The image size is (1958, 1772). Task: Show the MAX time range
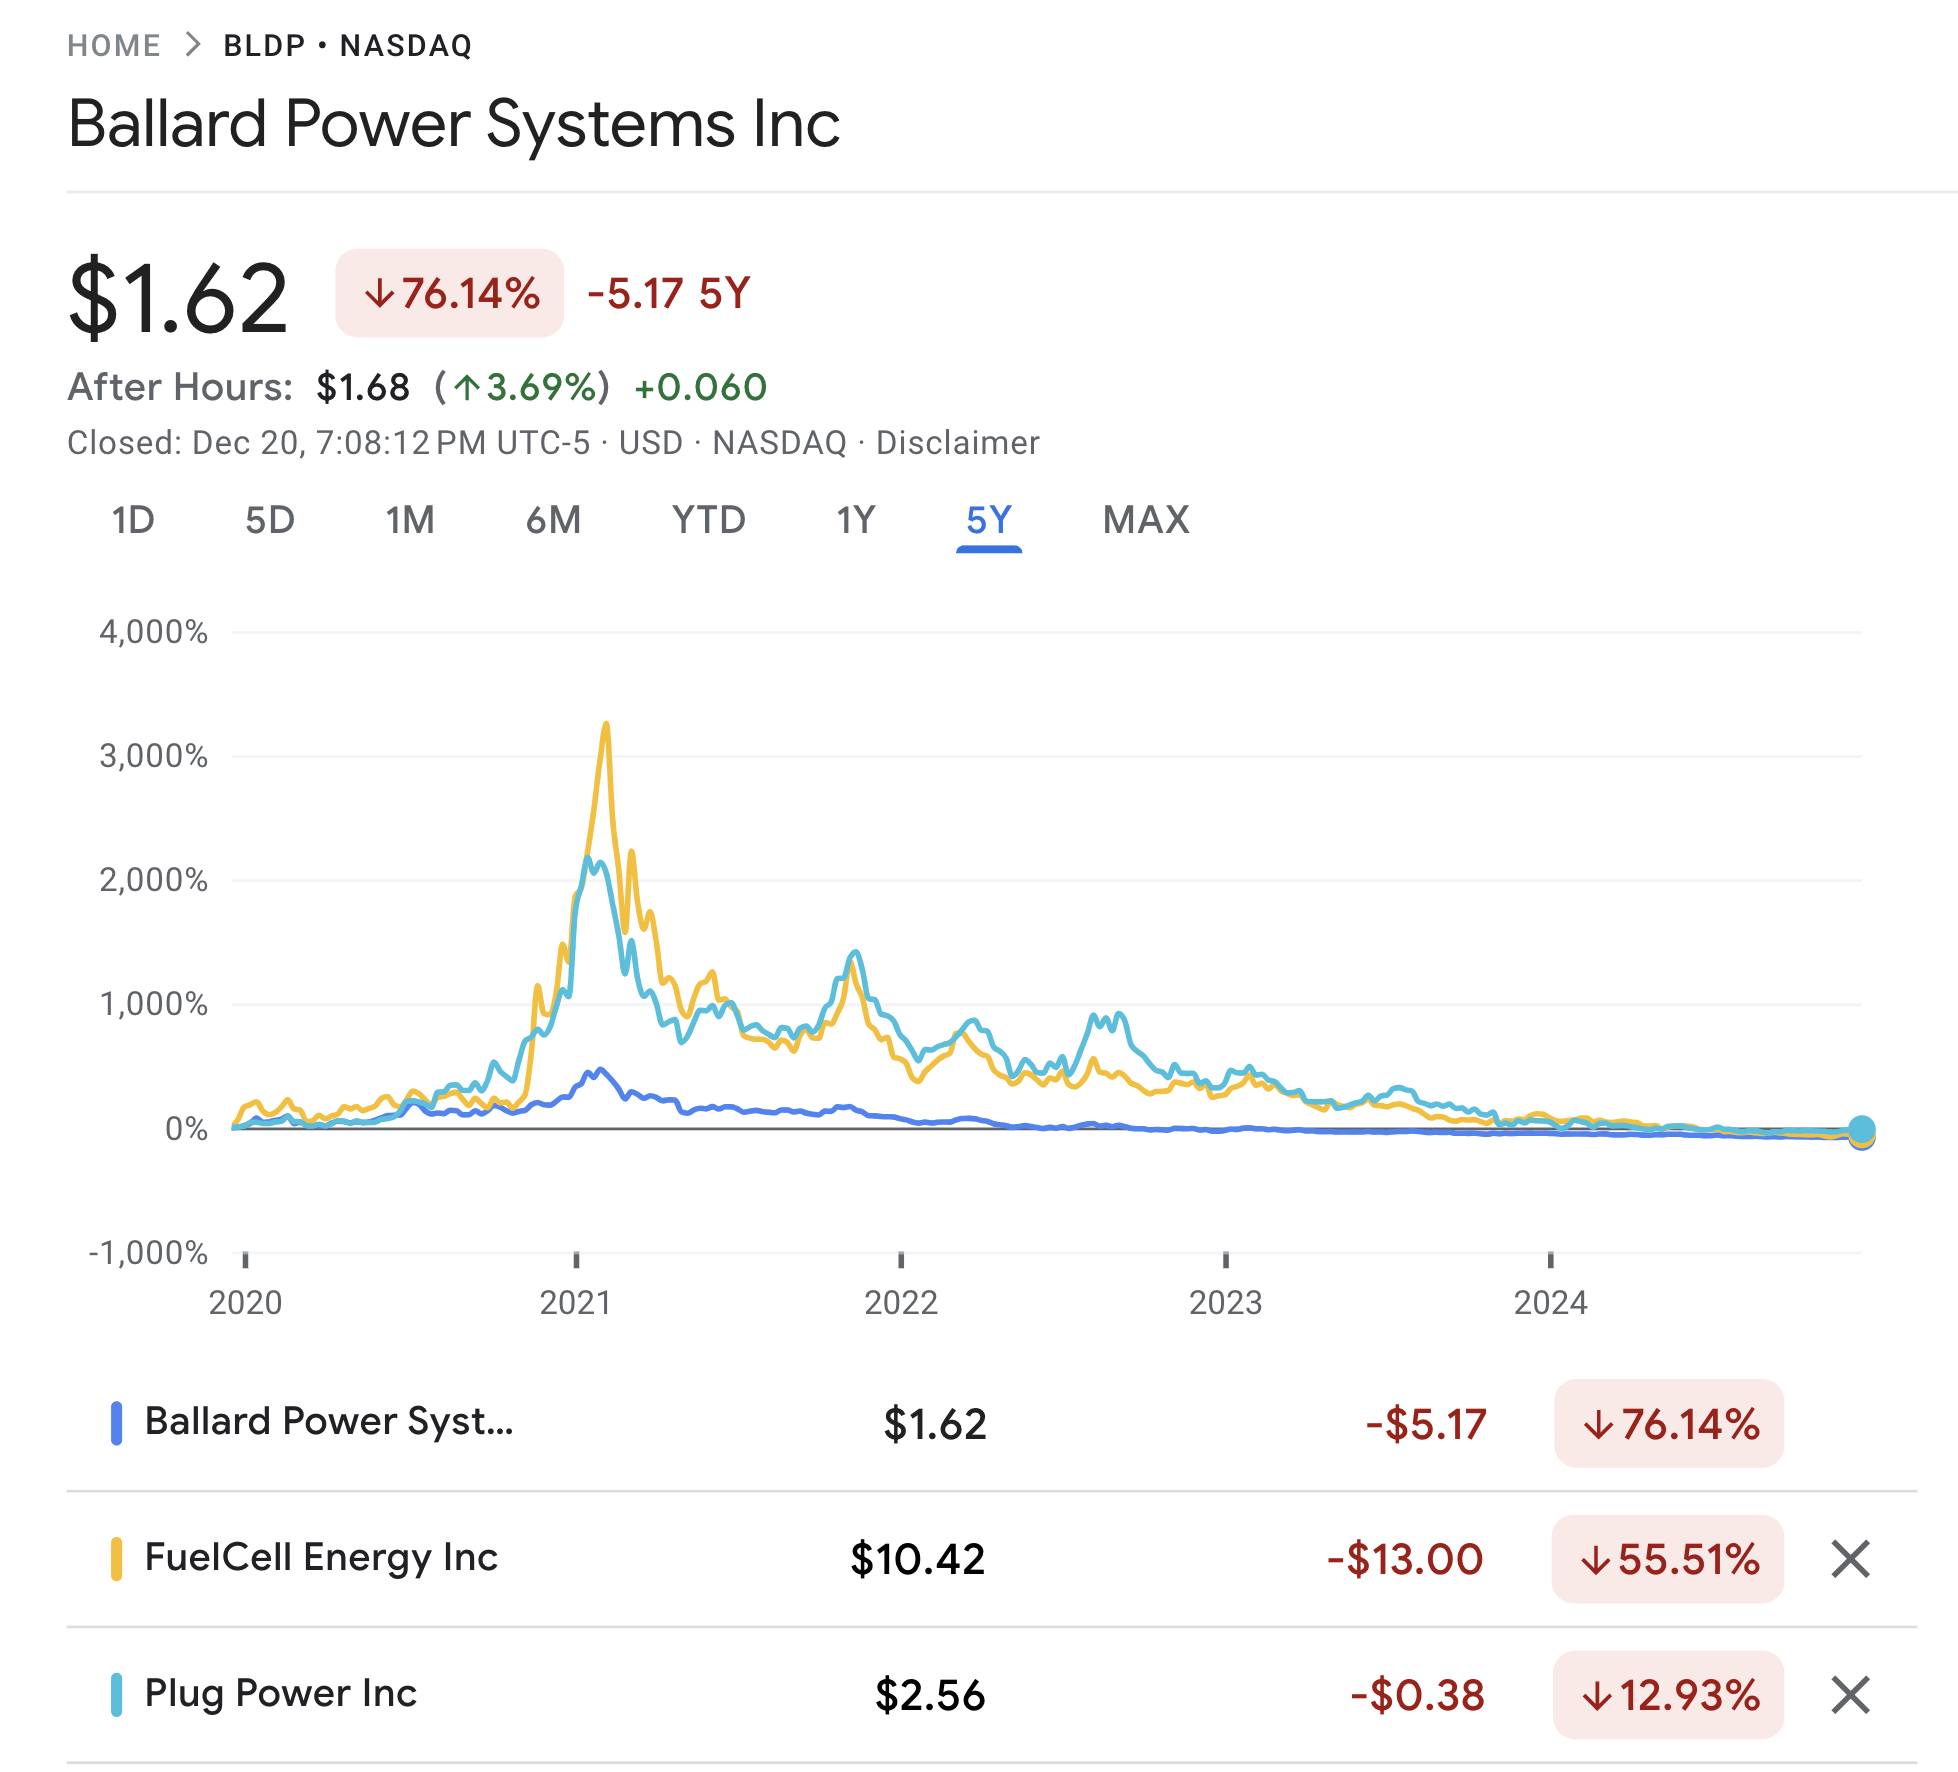(x=1146, y=520)
